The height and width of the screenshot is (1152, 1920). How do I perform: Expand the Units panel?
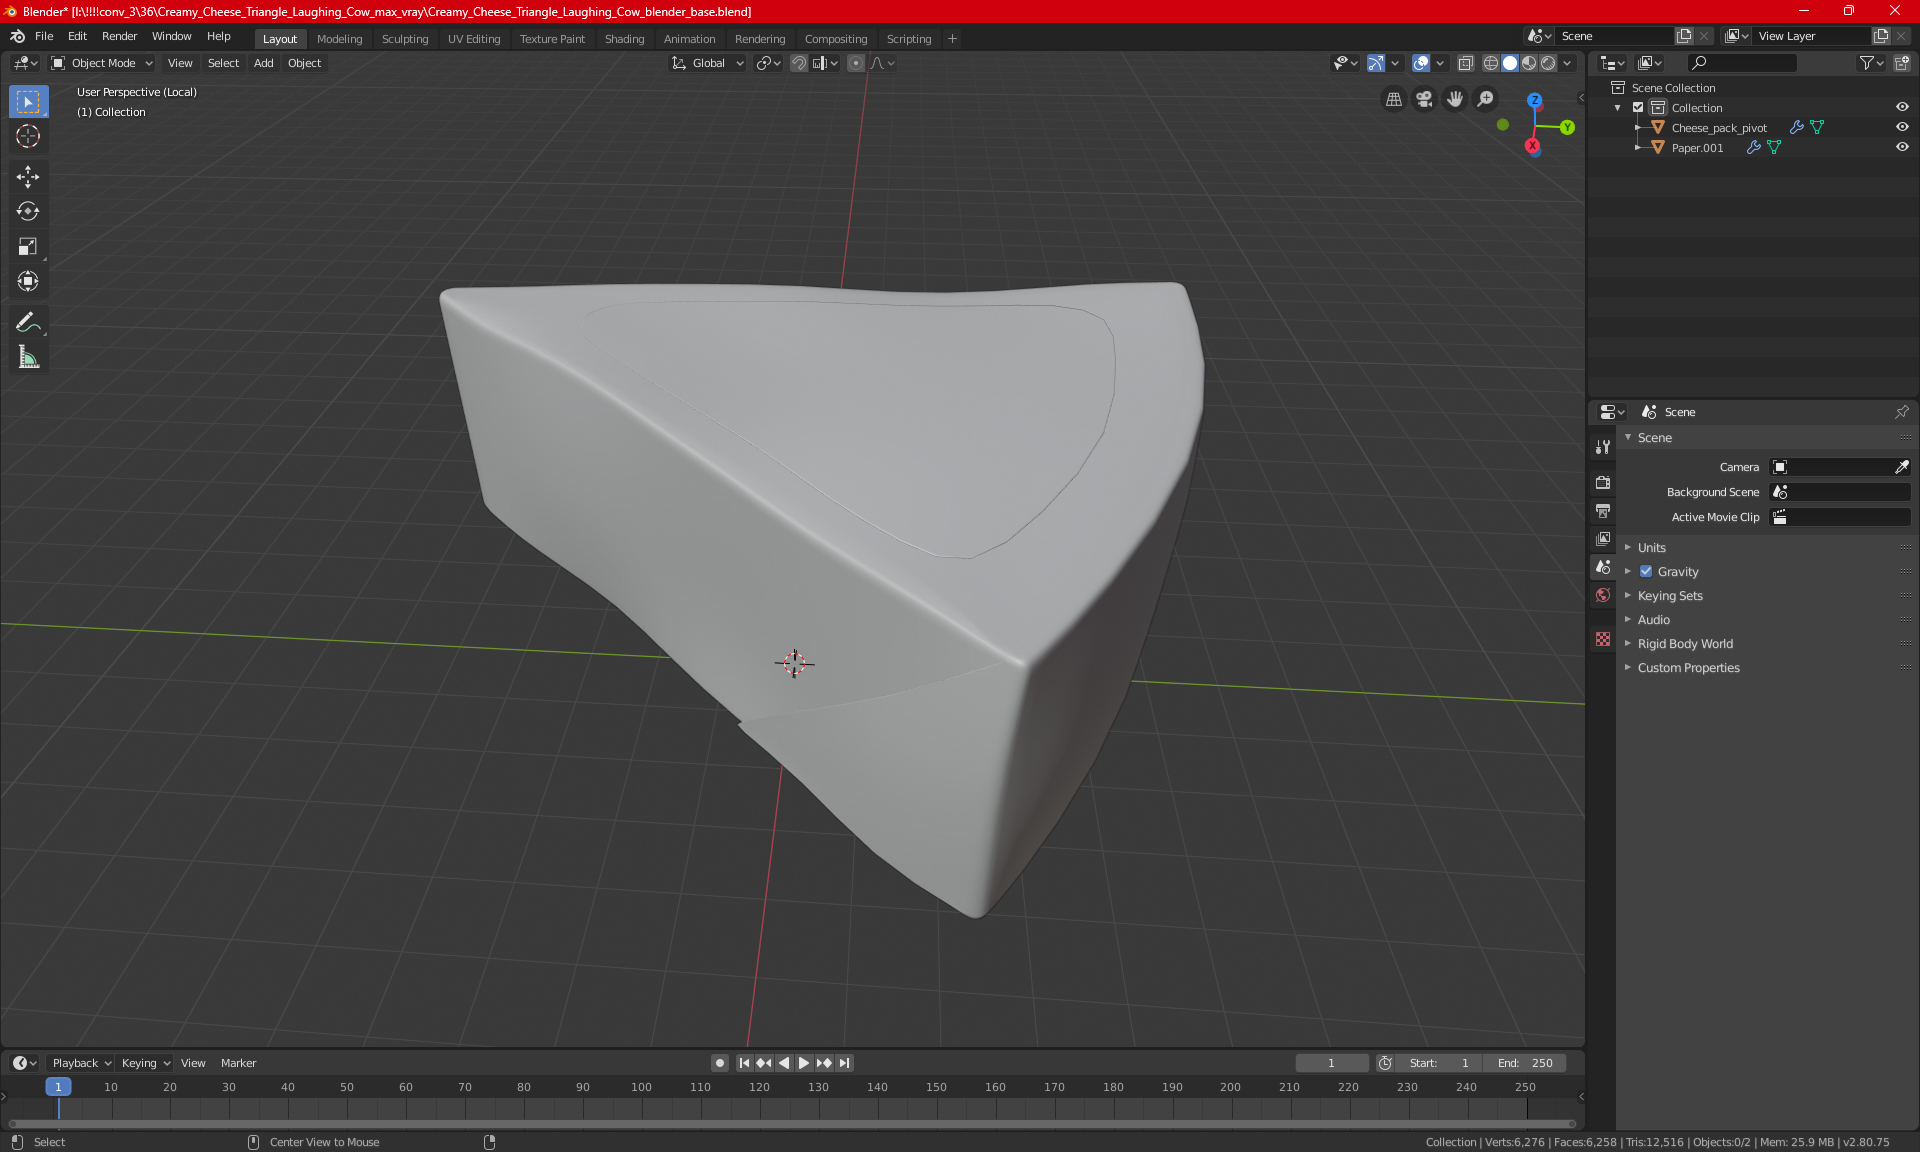pos(1652,548)
